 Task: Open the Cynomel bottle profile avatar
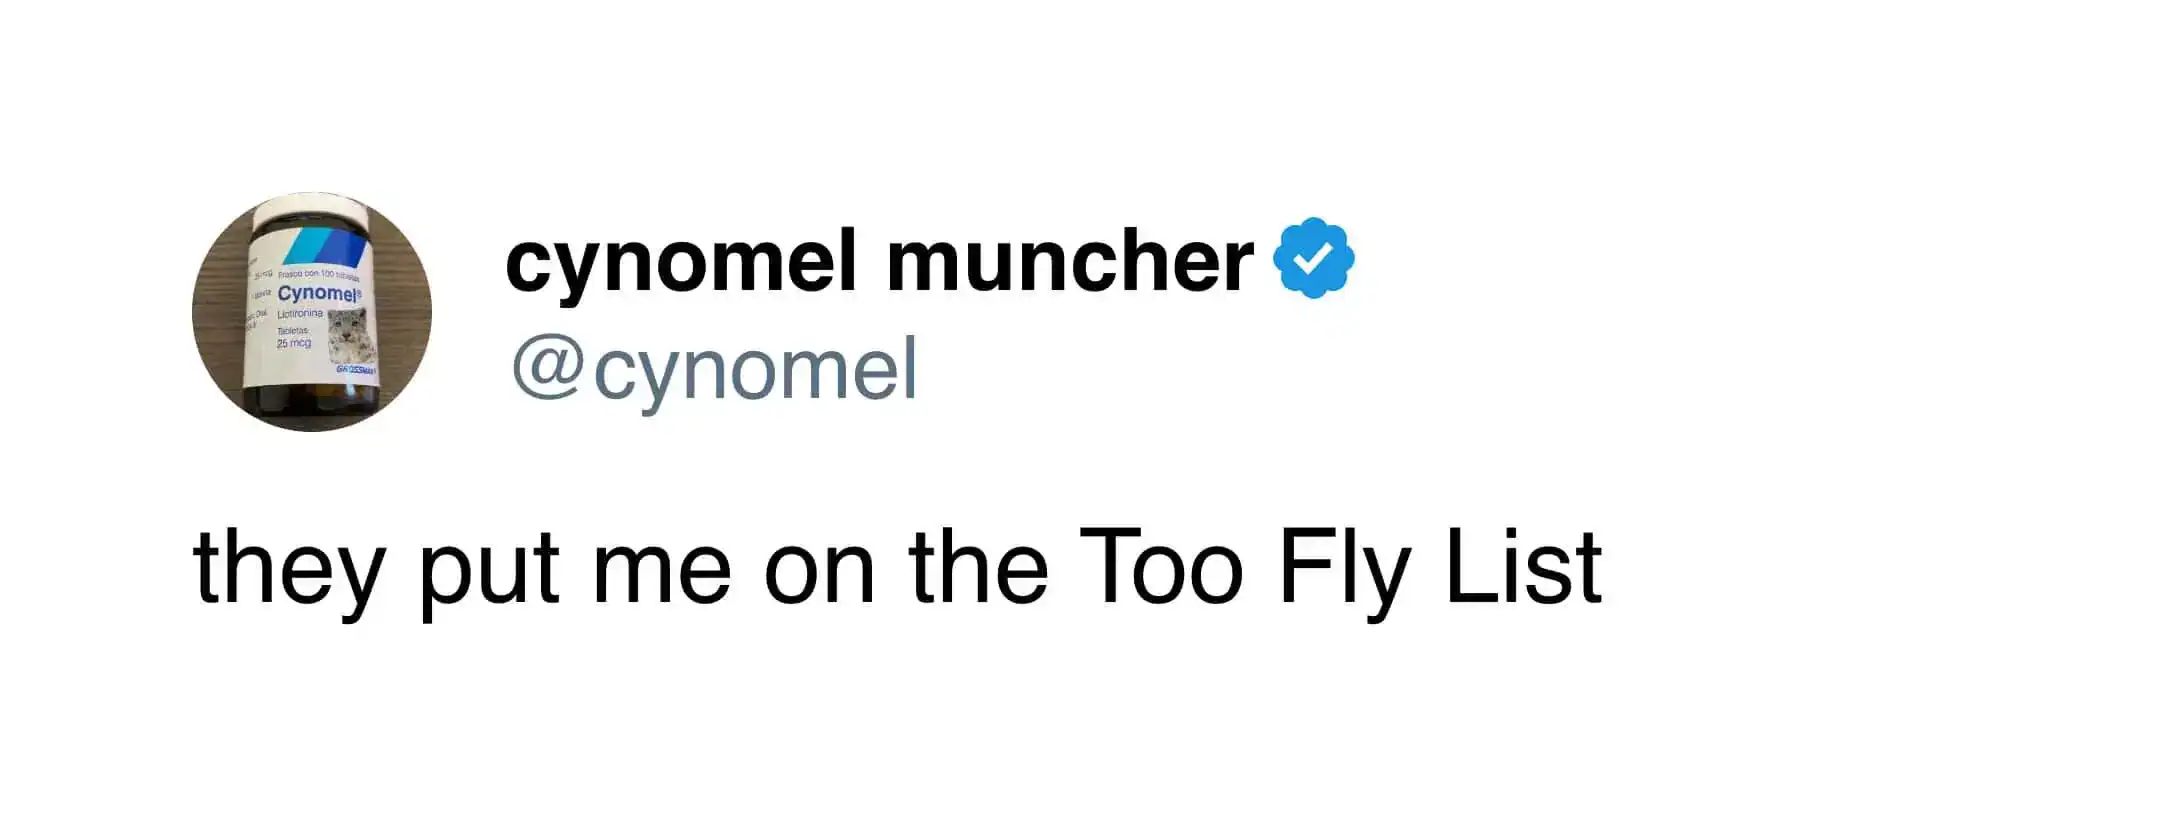312,312
